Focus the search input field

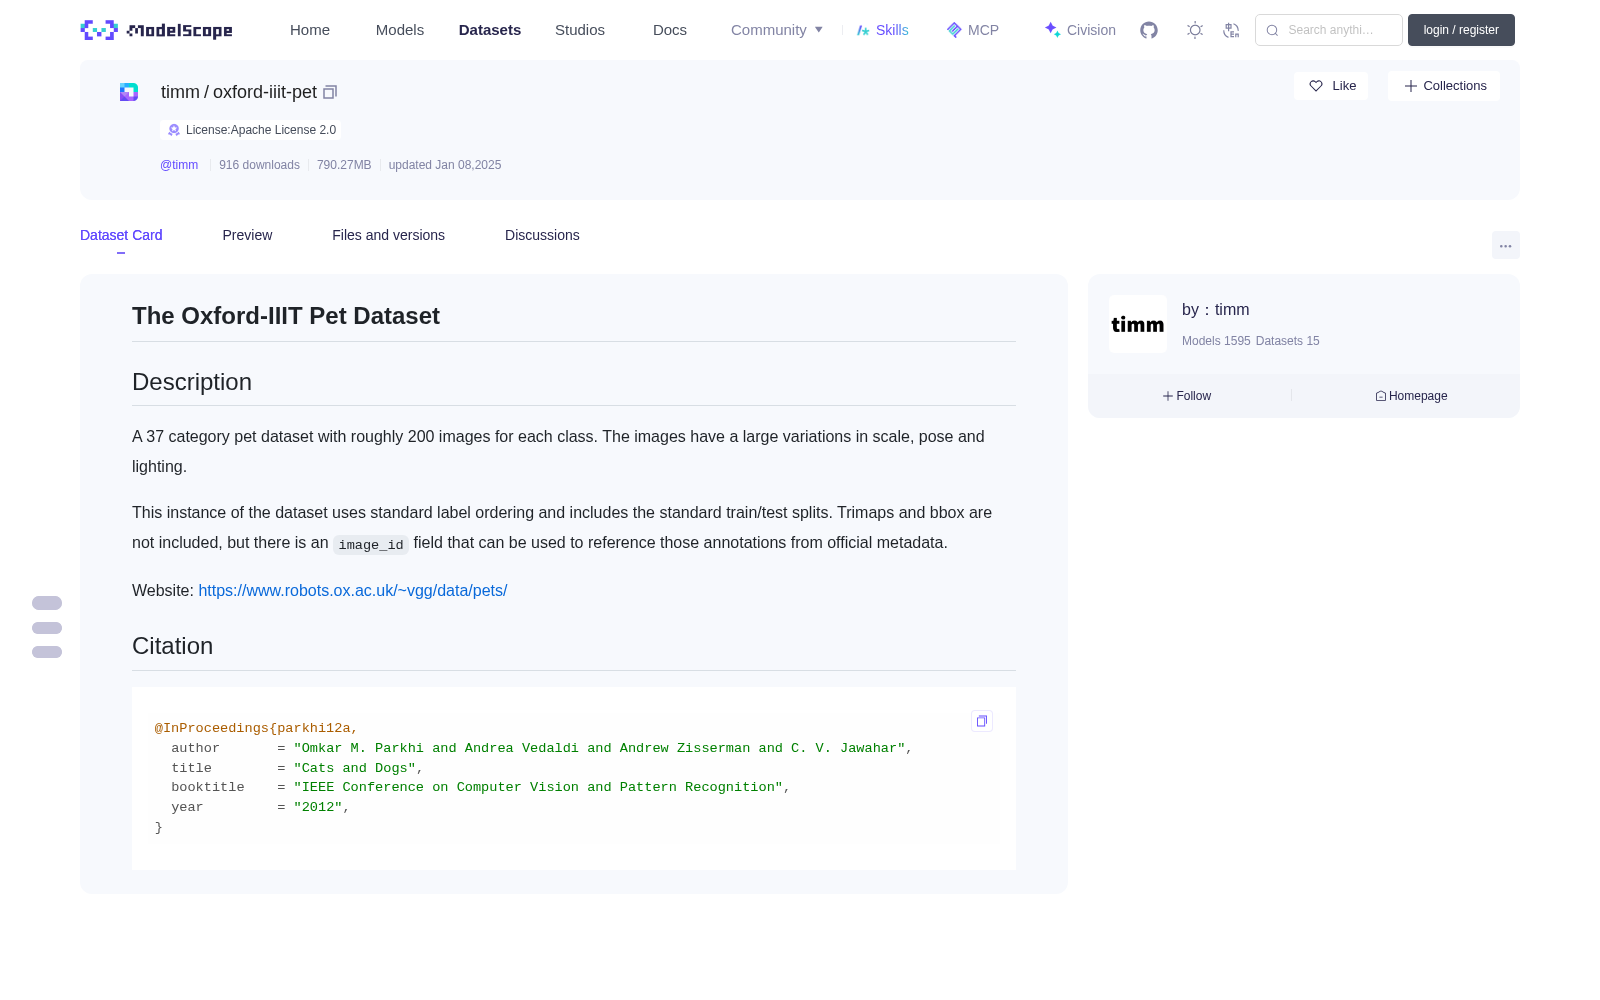1329,30
